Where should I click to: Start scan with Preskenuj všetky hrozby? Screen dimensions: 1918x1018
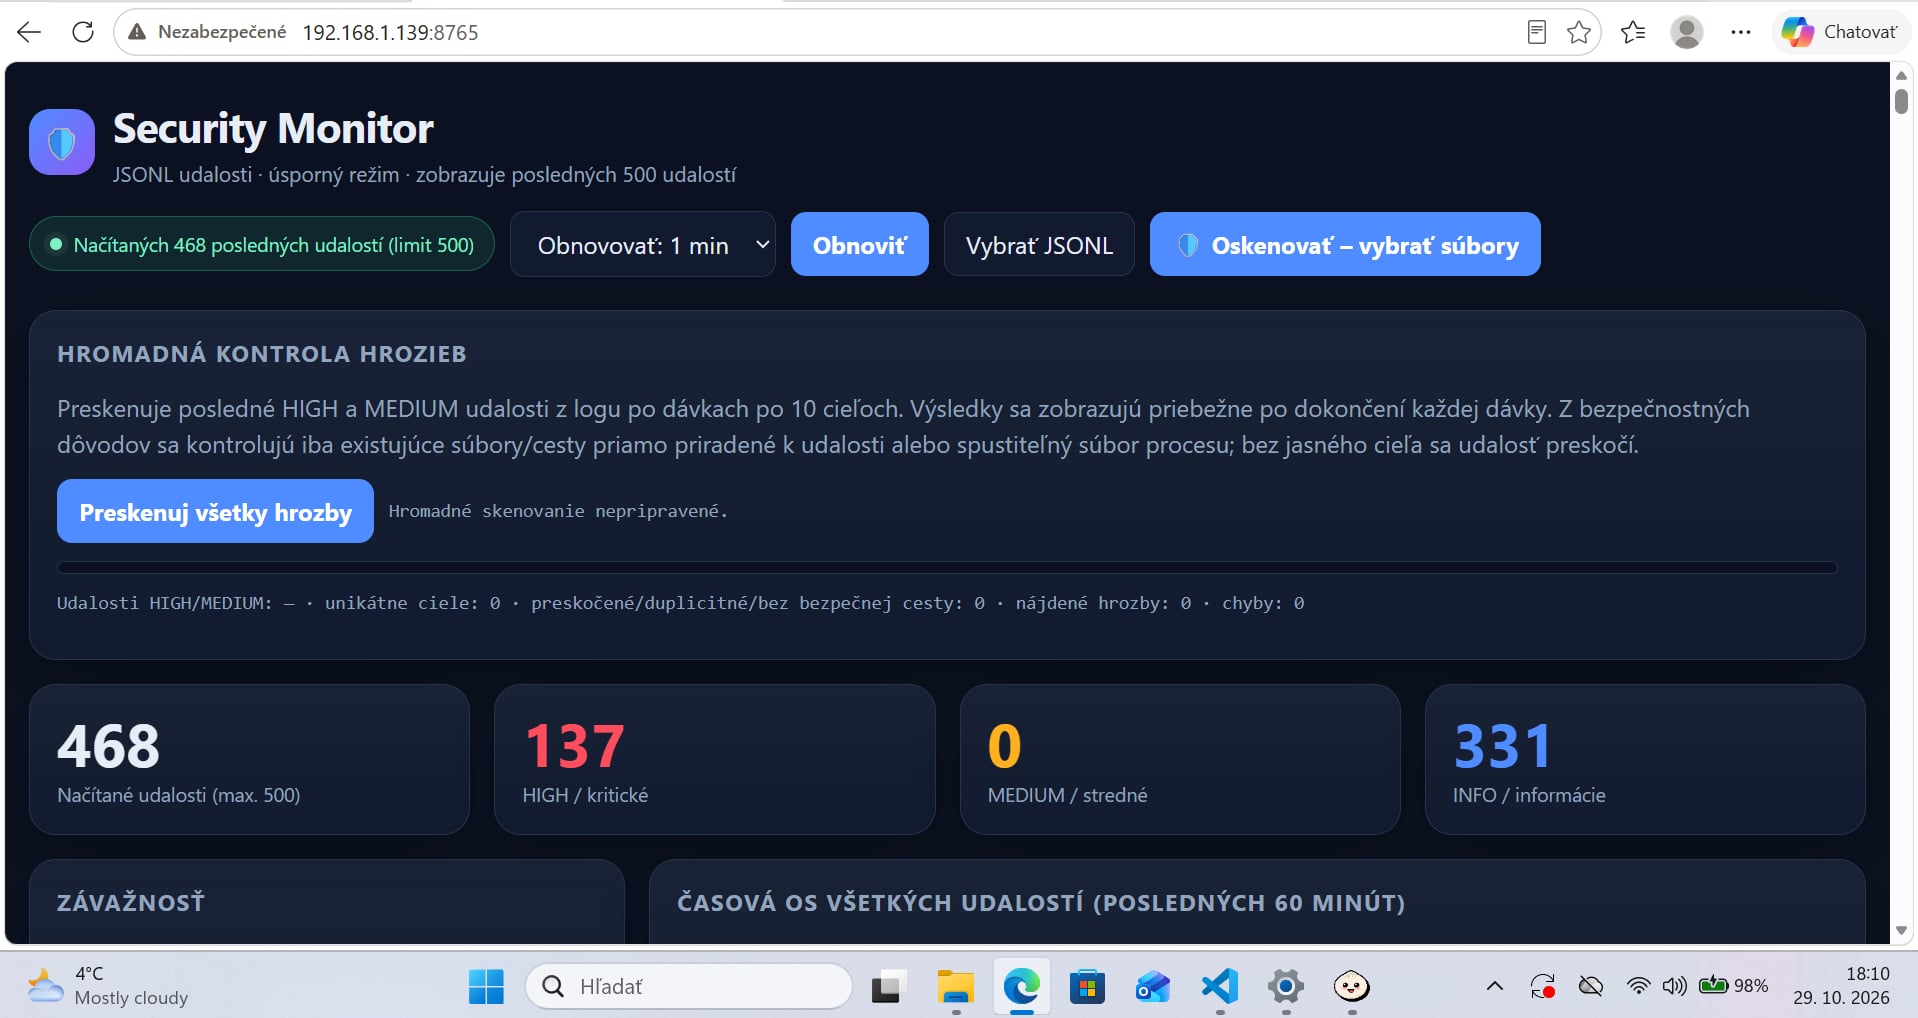215,511
